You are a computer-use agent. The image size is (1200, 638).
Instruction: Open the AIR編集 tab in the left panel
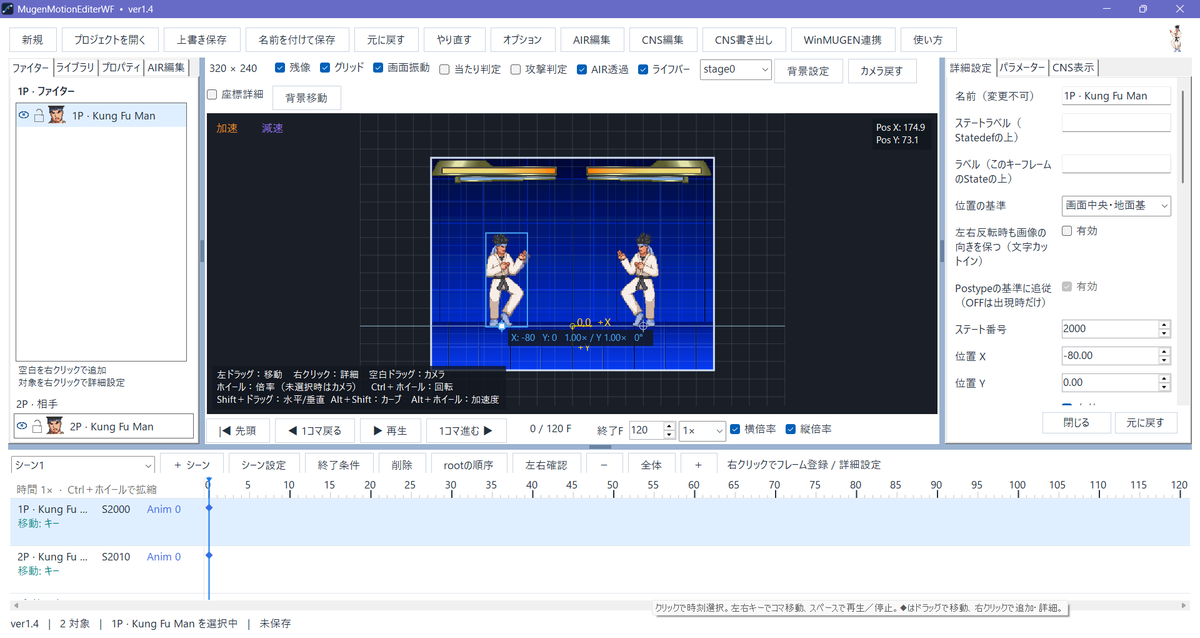click(166, 68)
